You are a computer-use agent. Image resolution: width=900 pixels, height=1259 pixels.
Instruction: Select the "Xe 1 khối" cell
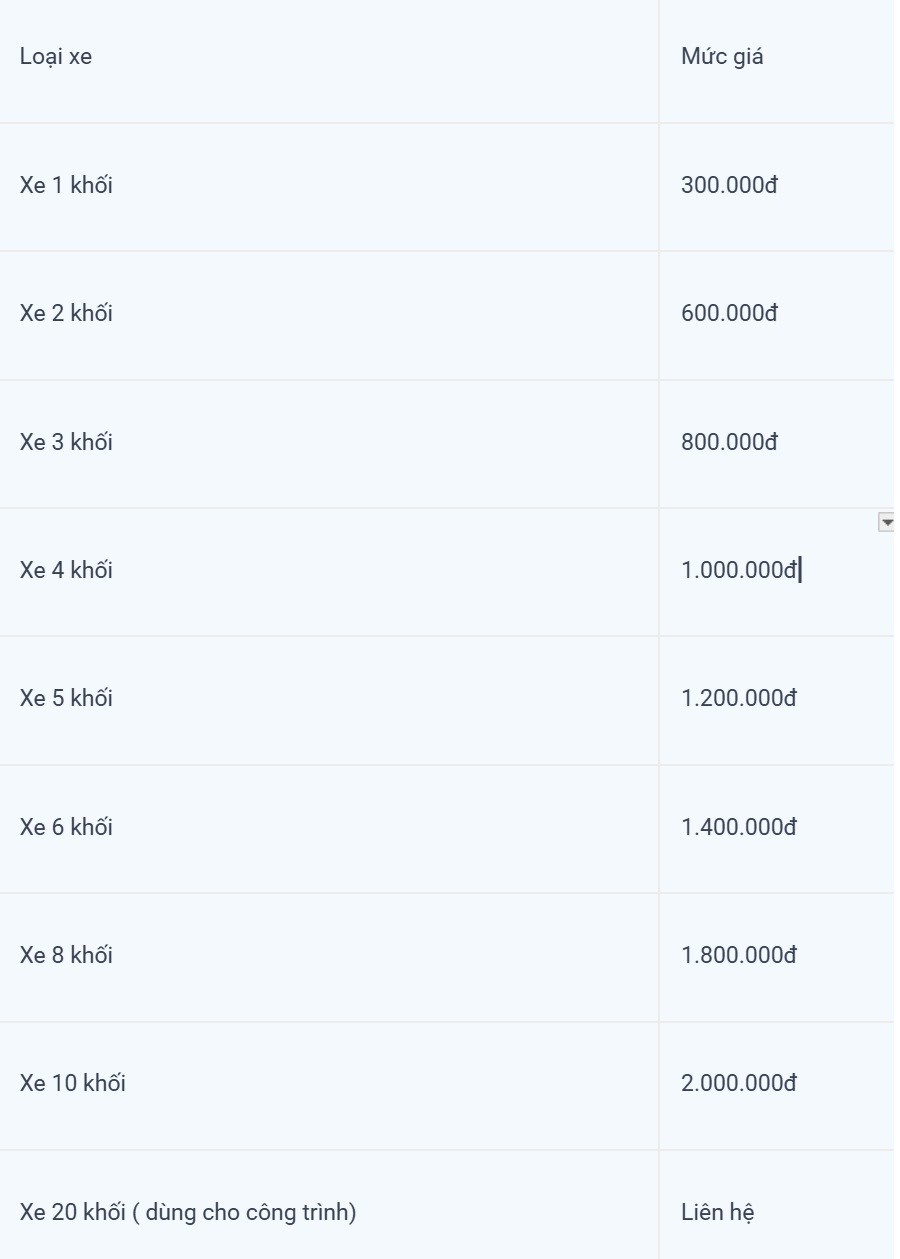pos(66,186)
